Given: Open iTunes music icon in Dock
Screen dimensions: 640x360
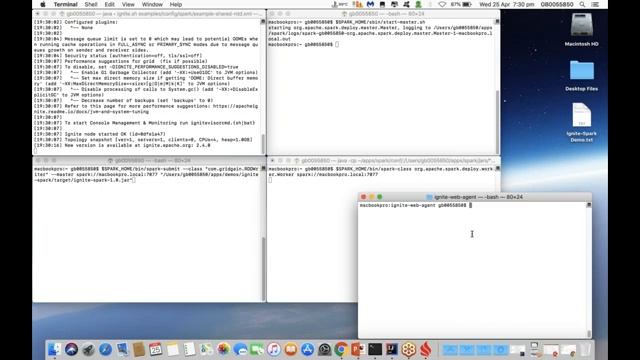Looking at the screenshot, I should click(274, 349).
